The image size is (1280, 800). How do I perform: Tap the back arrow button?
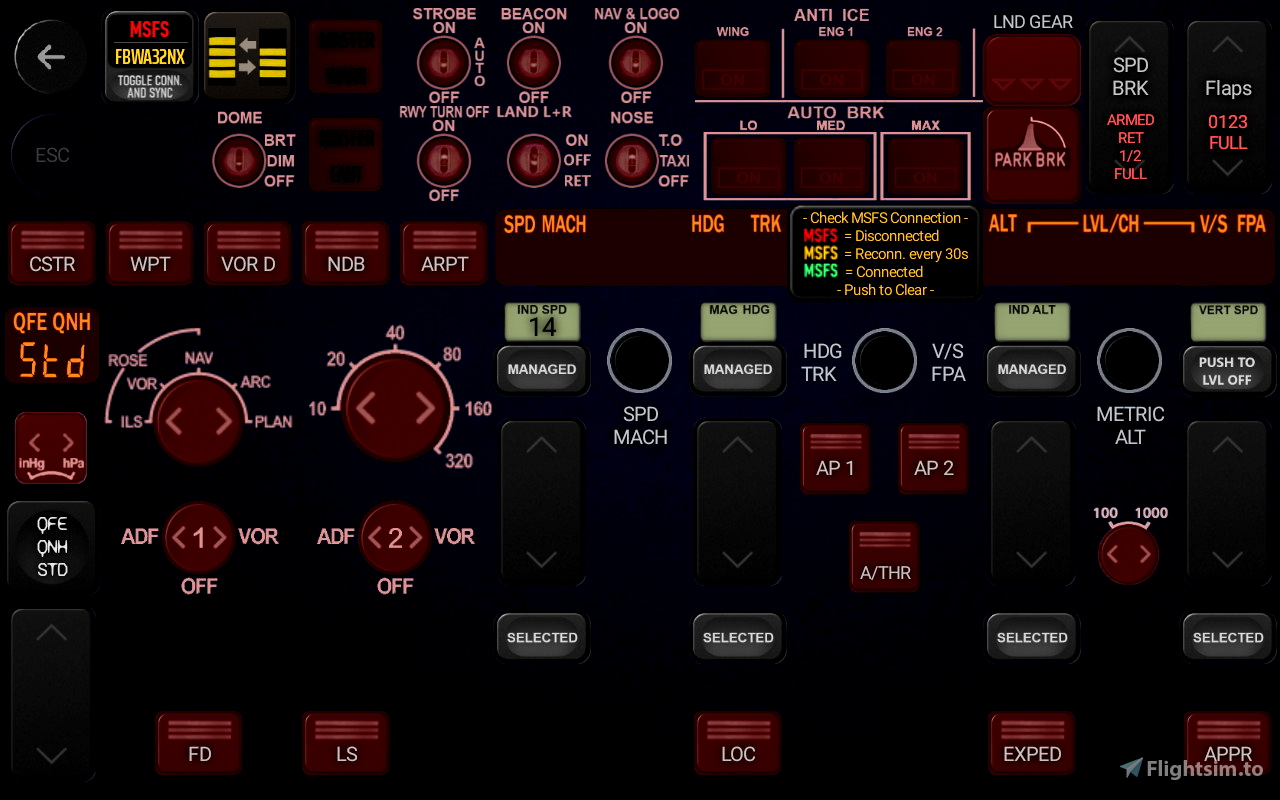pyautogui.click(x=51, y=57)
